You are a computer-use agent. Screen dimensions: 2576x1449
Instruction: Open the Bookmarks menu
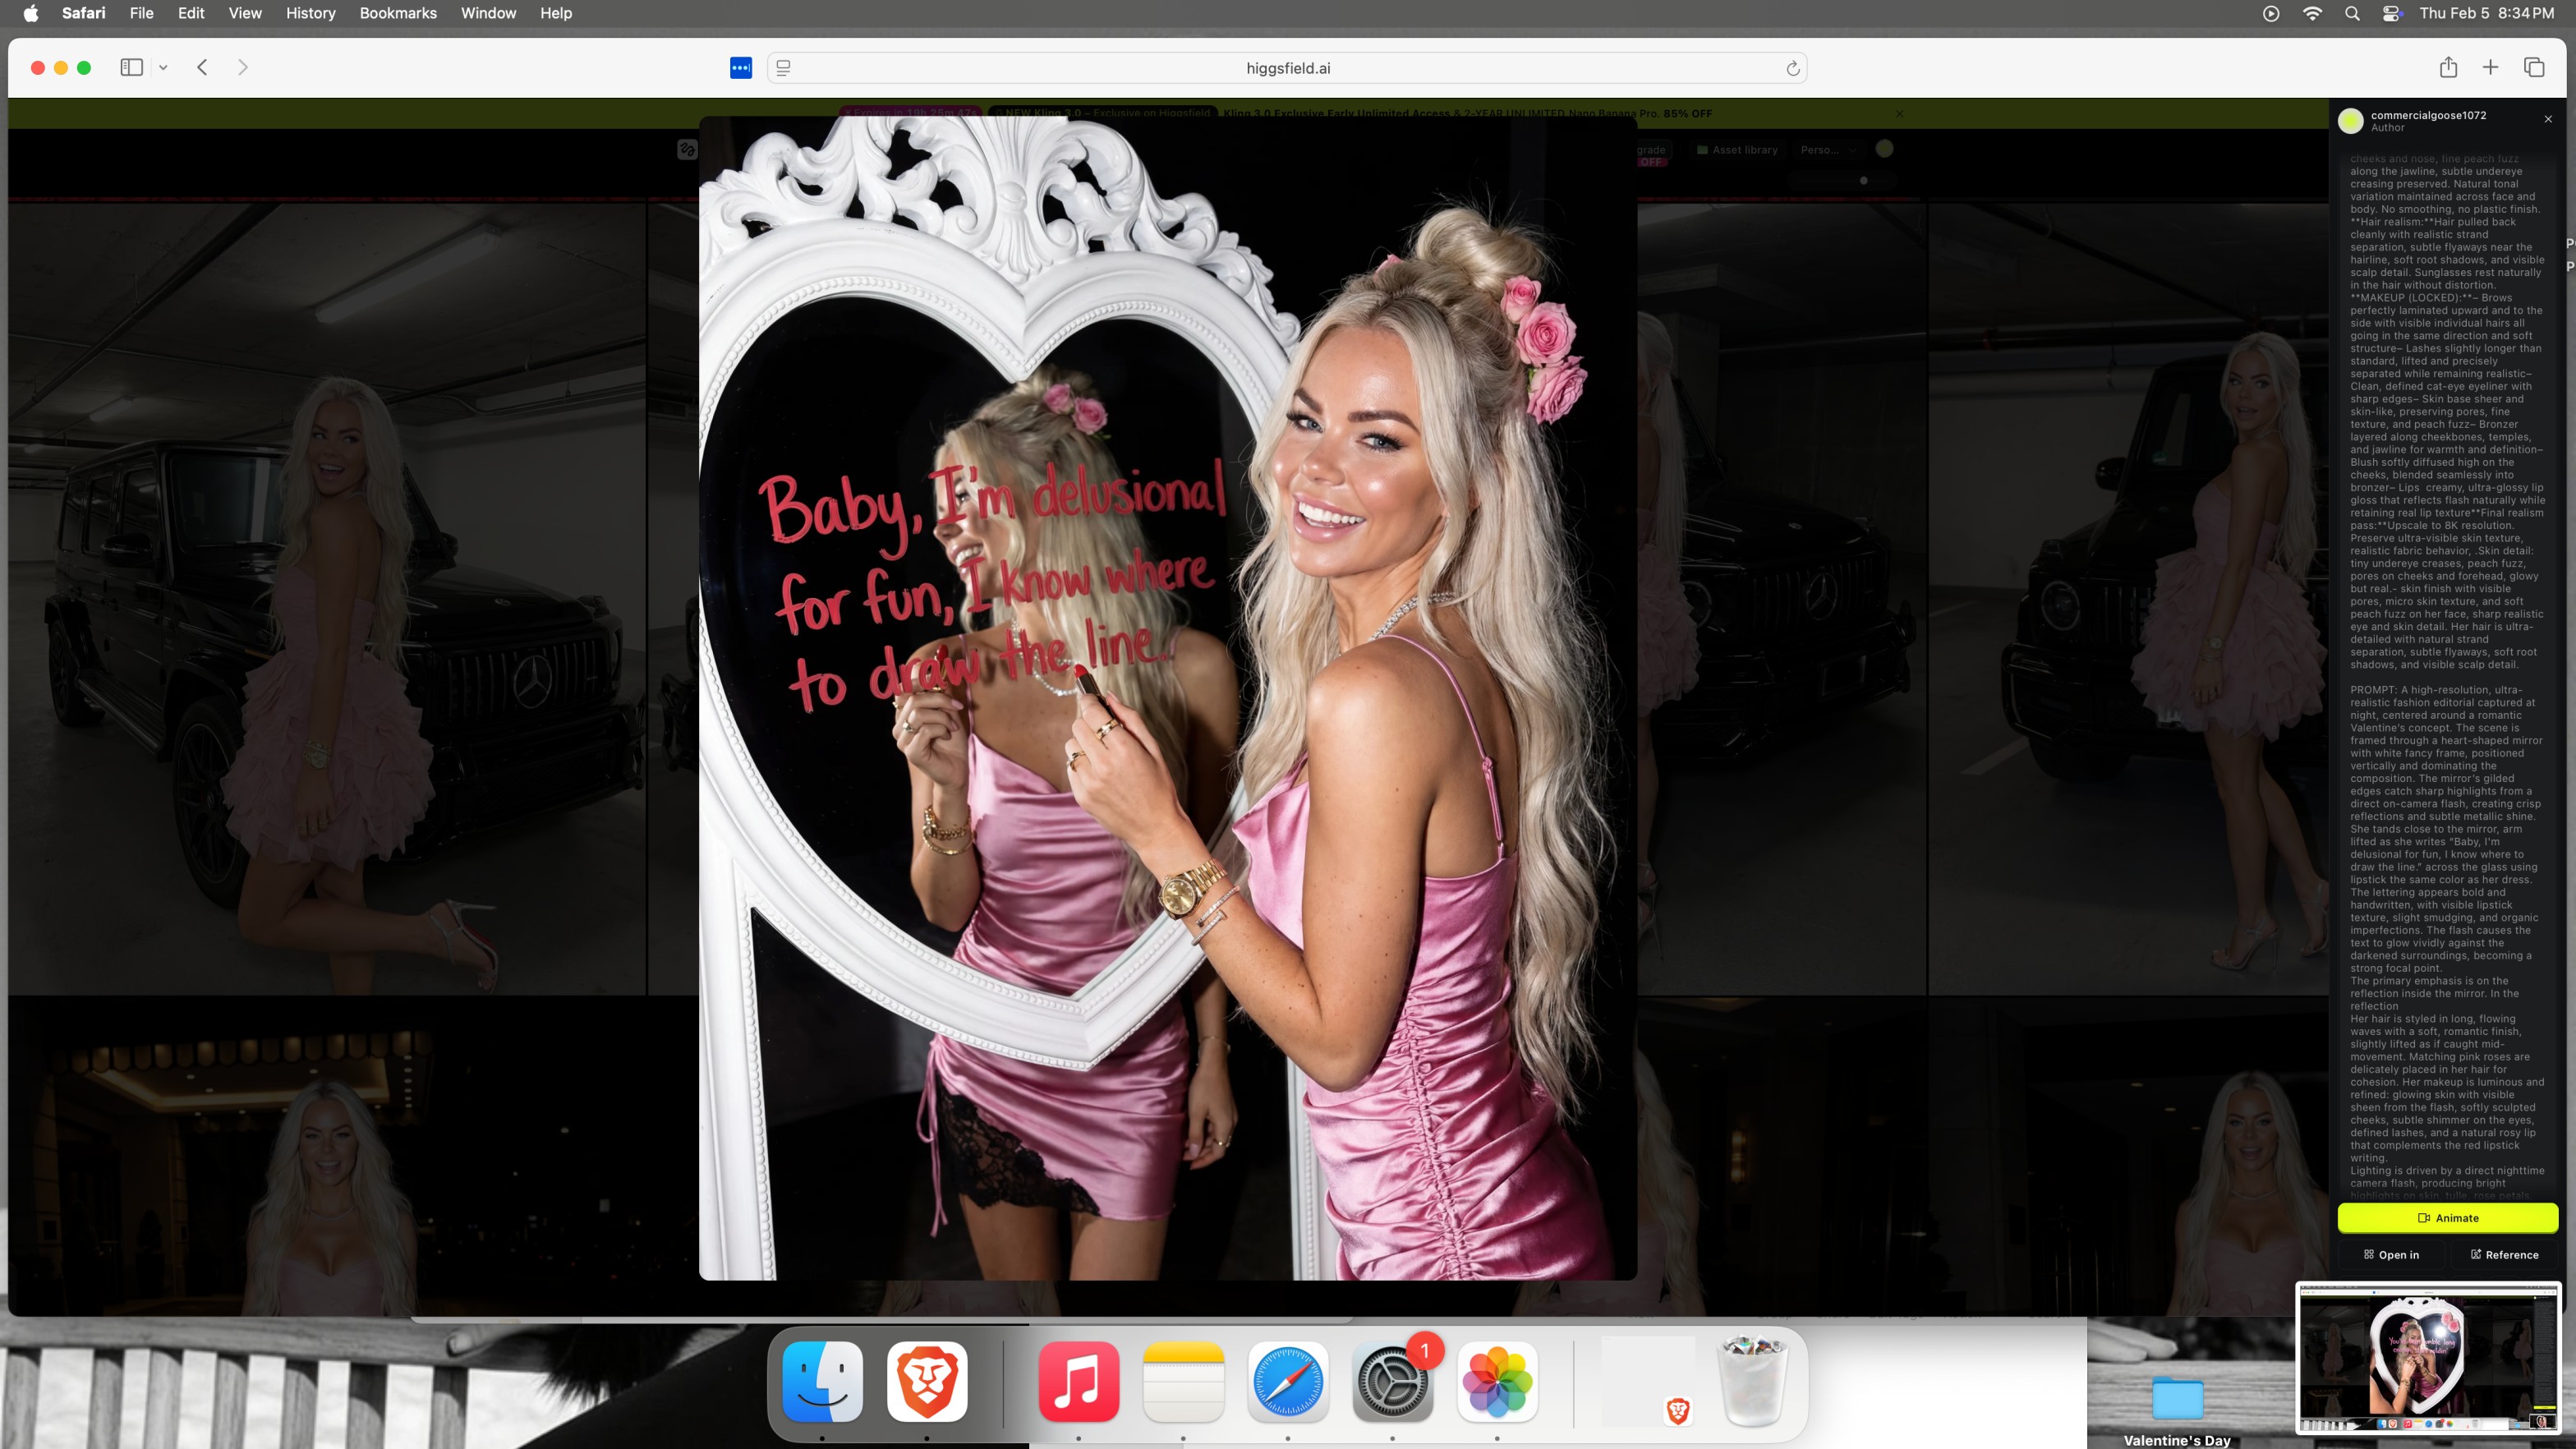397,13
